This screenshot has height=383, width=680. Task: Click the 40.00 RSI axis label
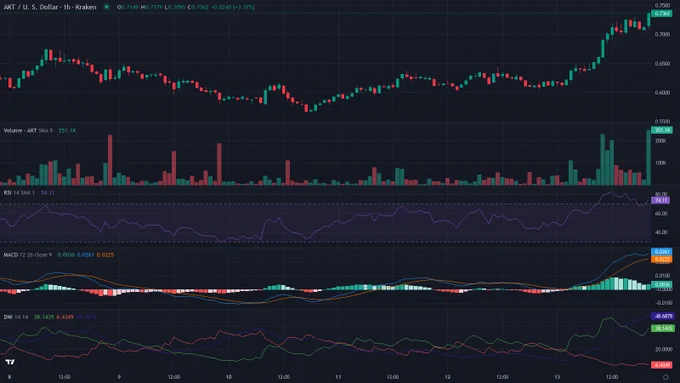[661, 232]
